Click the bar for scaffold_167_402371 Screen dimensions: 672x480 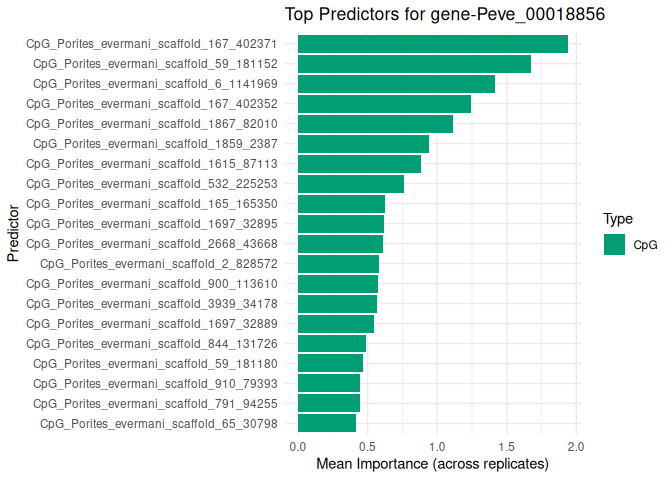point(432,44)
